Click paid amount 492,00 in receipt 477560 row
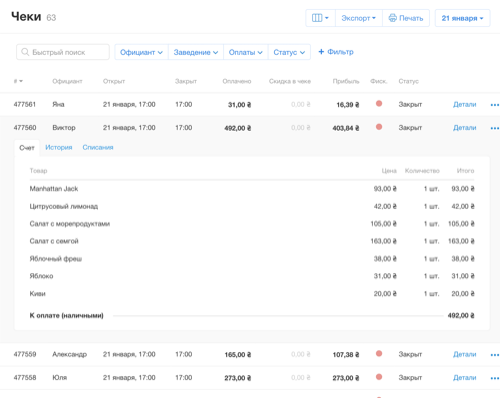The image size is (500, 398). pos(238,128)
